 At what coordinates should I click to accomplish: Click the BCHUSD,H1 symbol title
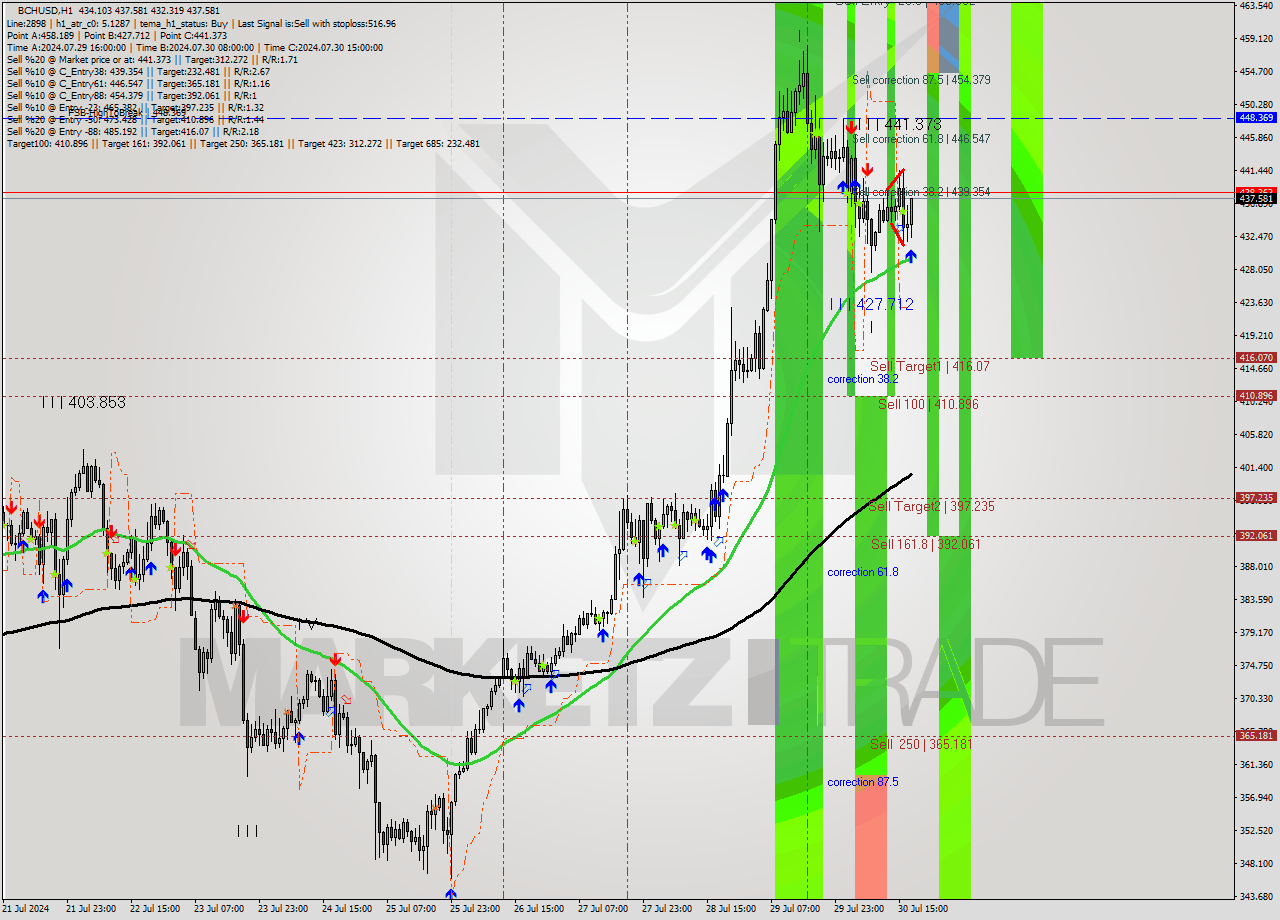[x=46, y=10]
